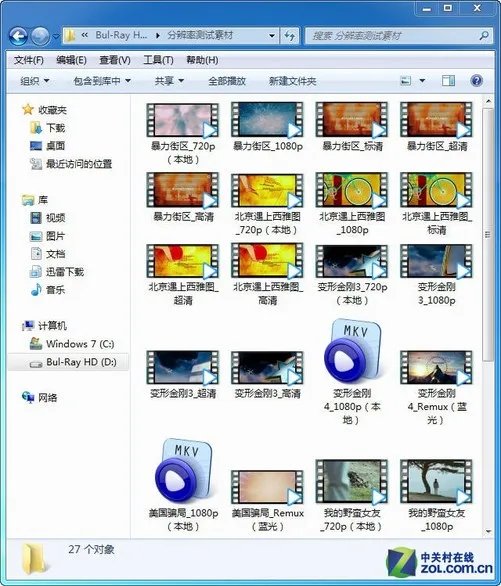This screenshot has width=501, height=586.
Task: Click the 全部播放 button
Action: coord(227,81)
